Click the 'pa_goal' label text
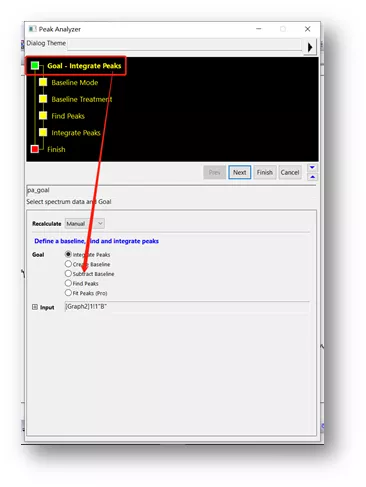 pos(38,190)
